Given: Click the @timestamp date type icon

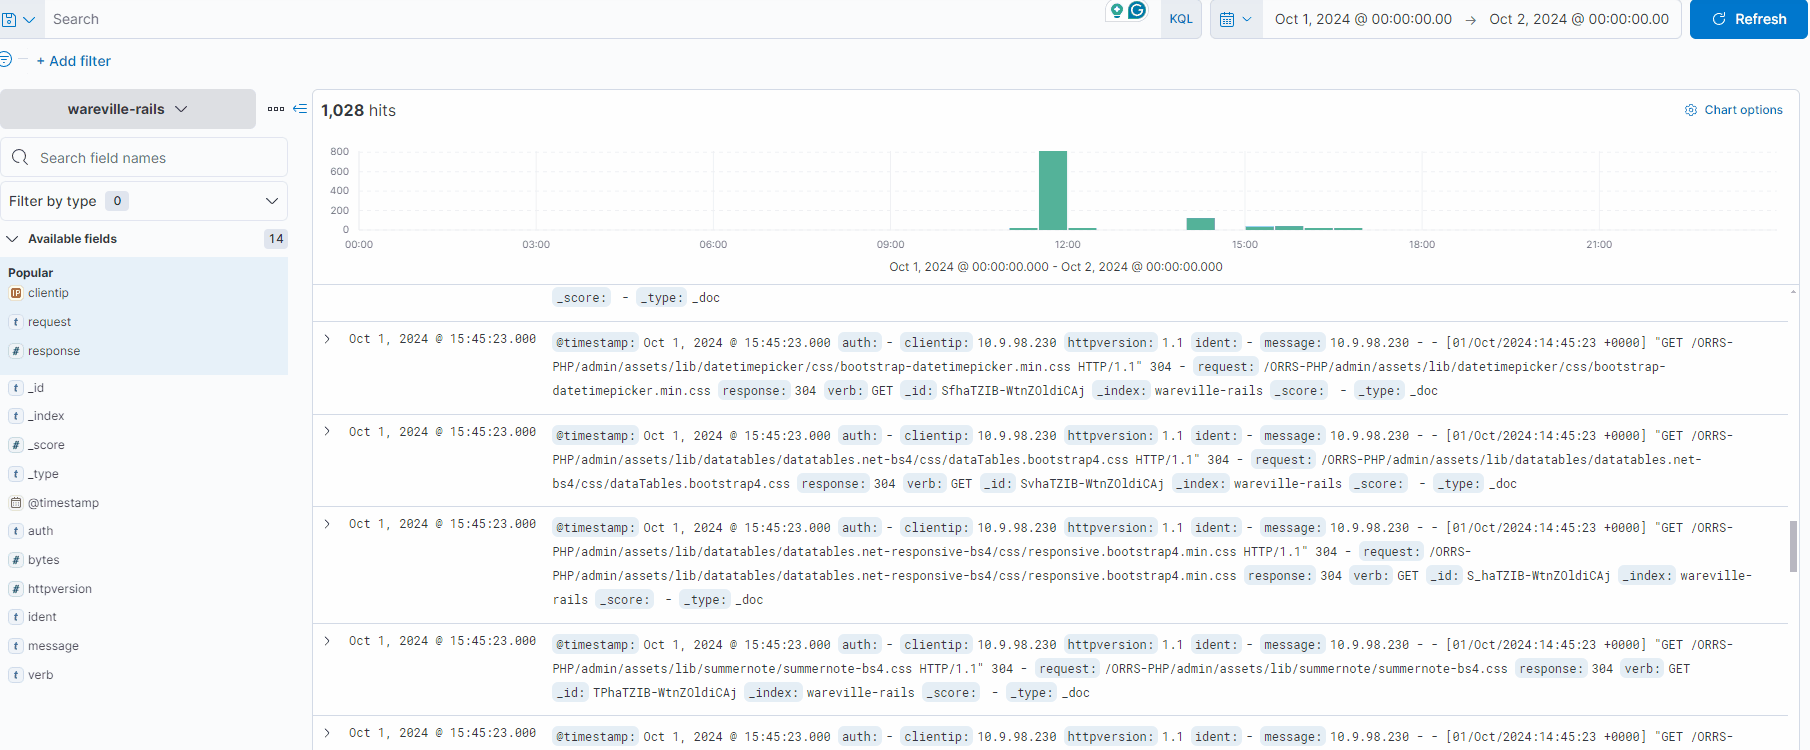Looking at the screenshot, I should 16,503.
